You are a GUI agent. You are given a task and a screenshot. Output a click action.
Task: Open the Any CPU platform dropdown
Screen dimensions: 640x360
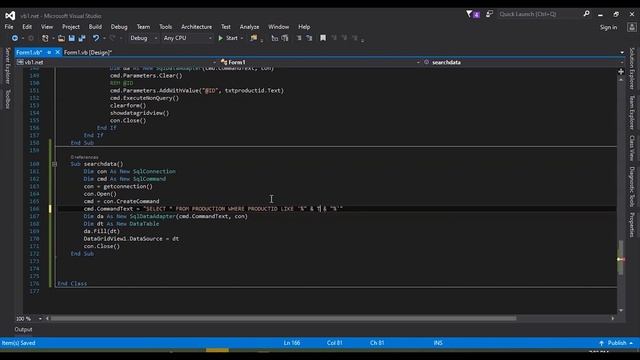click(187, 38)
